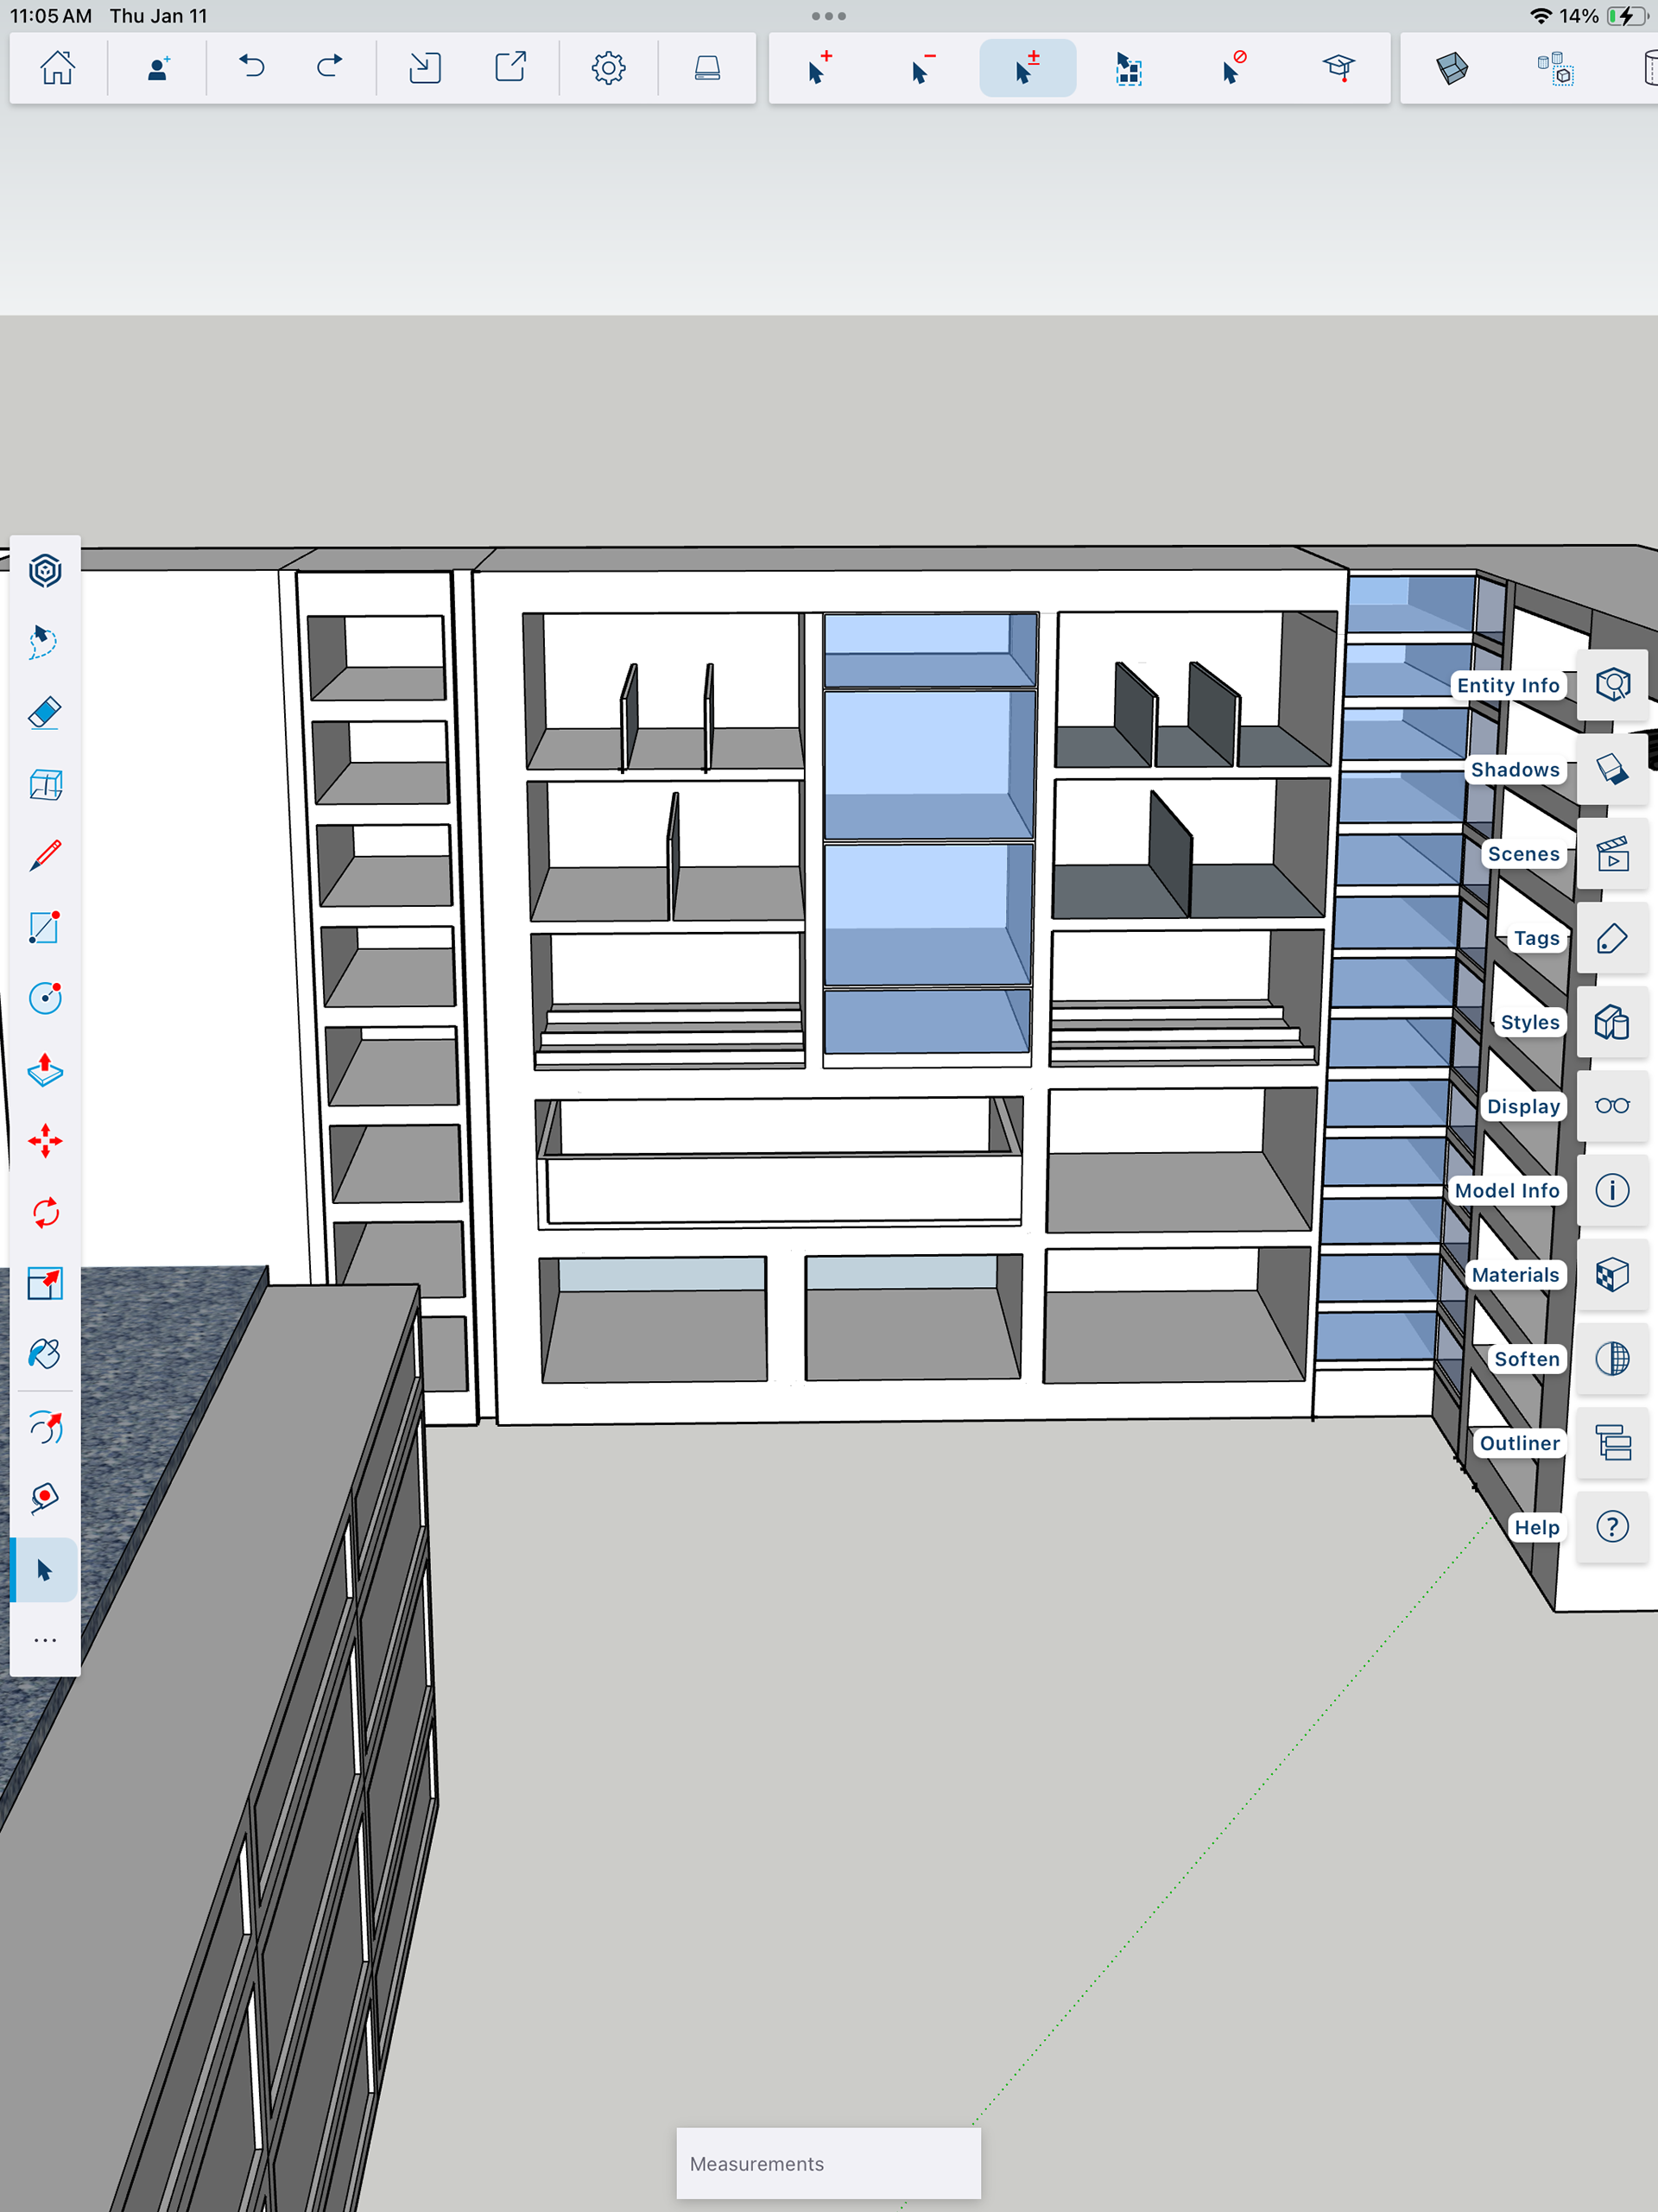Open the Entity Info panel
This screenshot has width=1658, height=2212.
coord(1612,685)
